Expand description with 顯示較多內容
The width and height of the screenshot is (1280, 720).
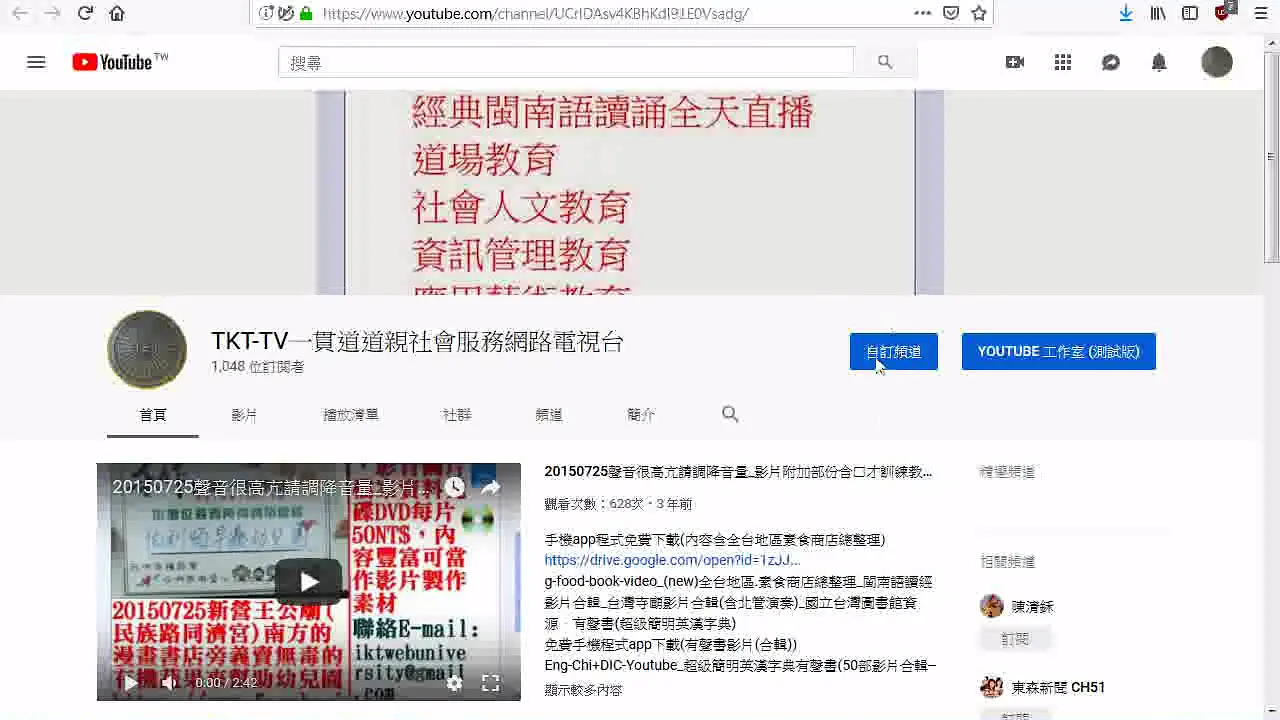click(583, 690)
